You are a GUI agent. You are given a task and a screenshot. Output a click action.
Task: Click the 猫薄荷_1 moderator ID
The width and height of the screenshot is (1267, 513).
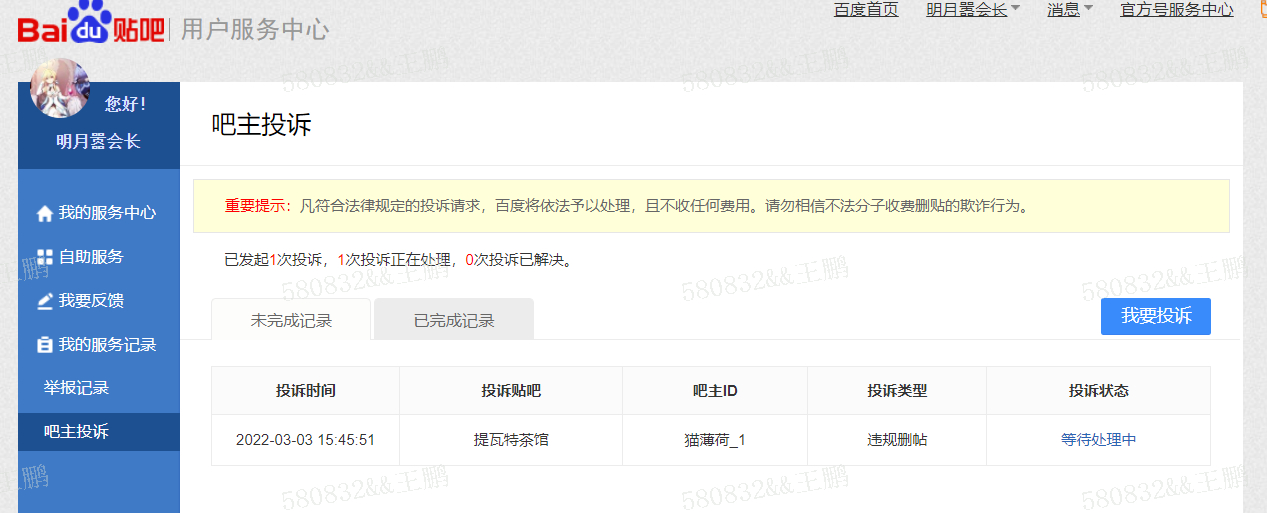pyautogui.click(x=714, y=440)
